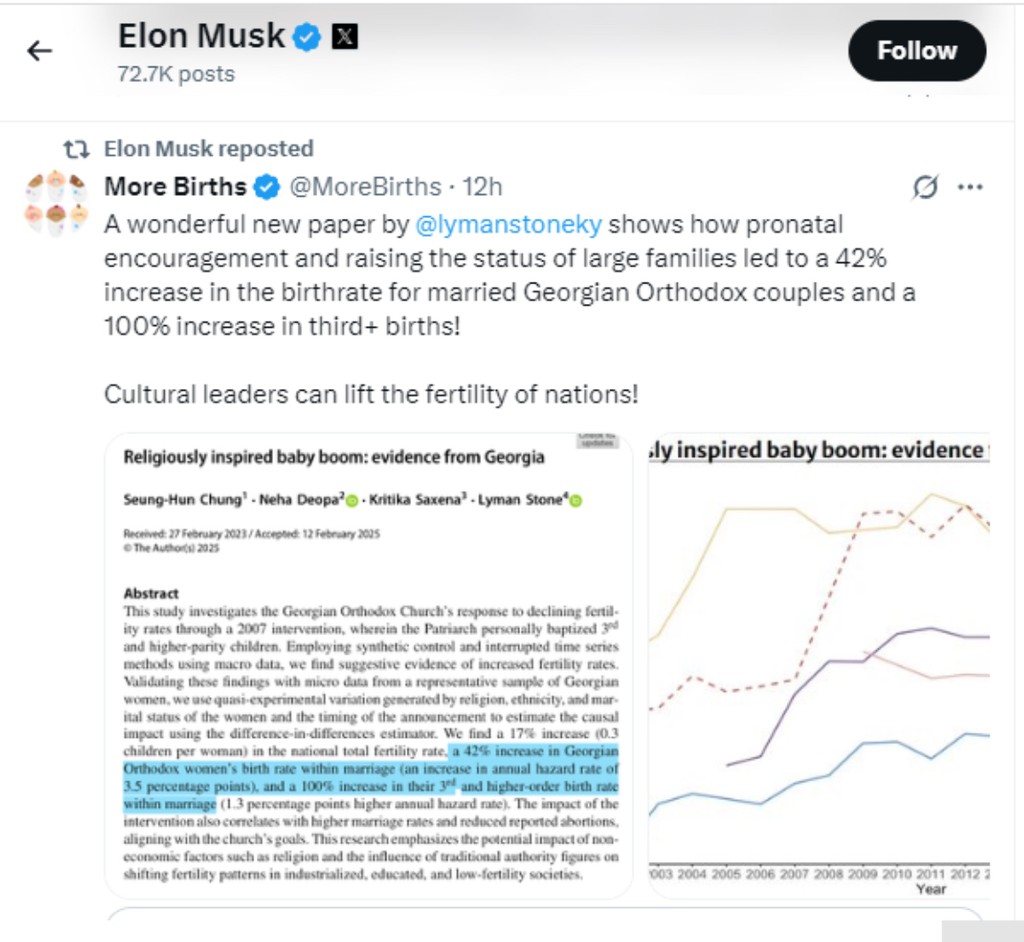
Task: Open the @MoreBirths handle
Action: coord(365,187)
